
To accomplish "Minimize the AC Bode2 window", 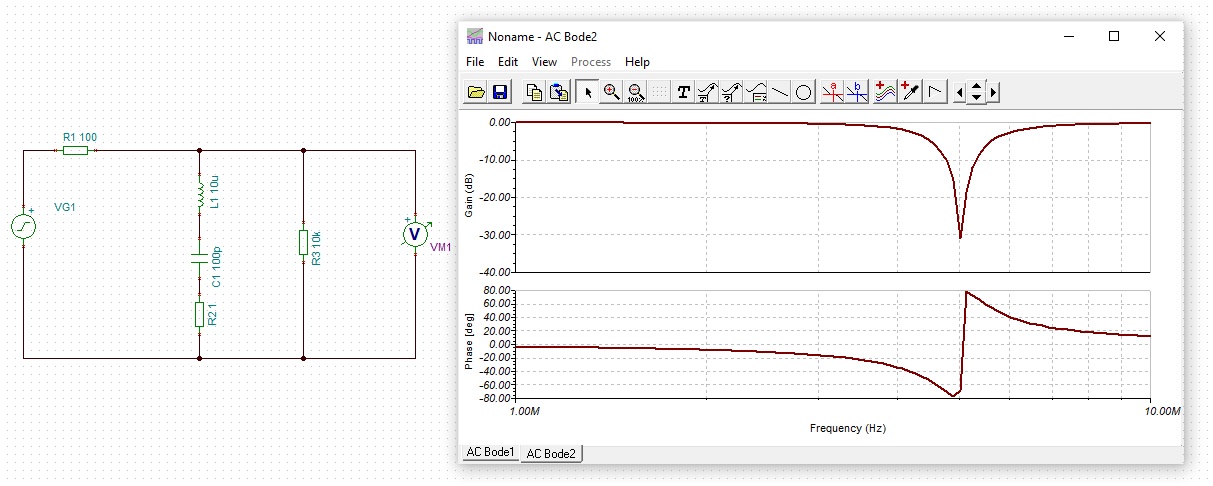I will [1067, 36].
